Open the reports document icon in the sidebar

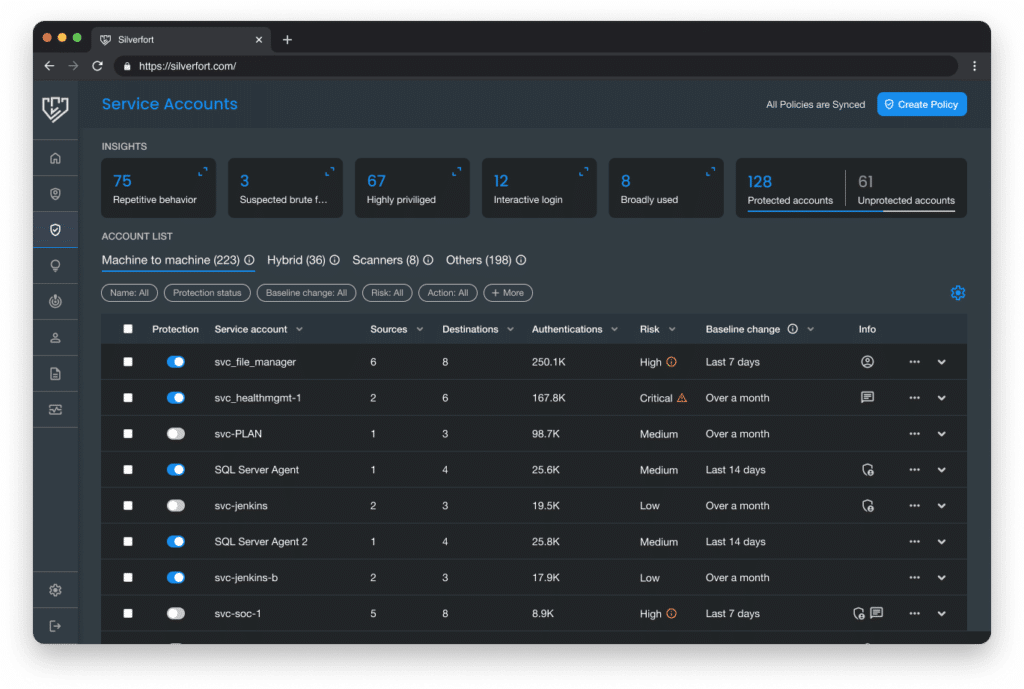pyautogui.click(x=55, y=372)
